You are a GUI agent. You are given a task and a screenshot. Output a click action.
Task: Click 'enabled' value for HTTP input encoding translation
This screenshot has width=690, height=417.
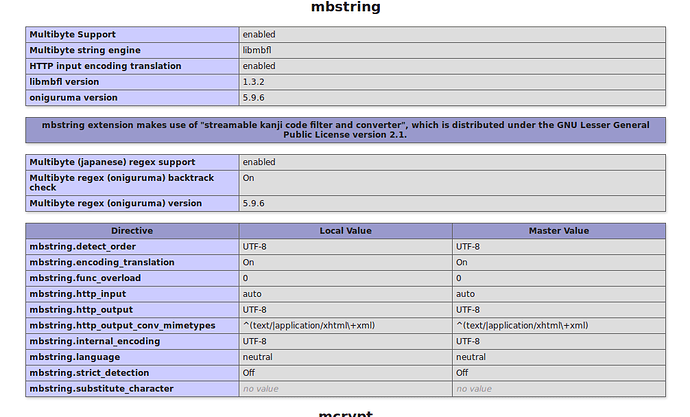(452, 66)
